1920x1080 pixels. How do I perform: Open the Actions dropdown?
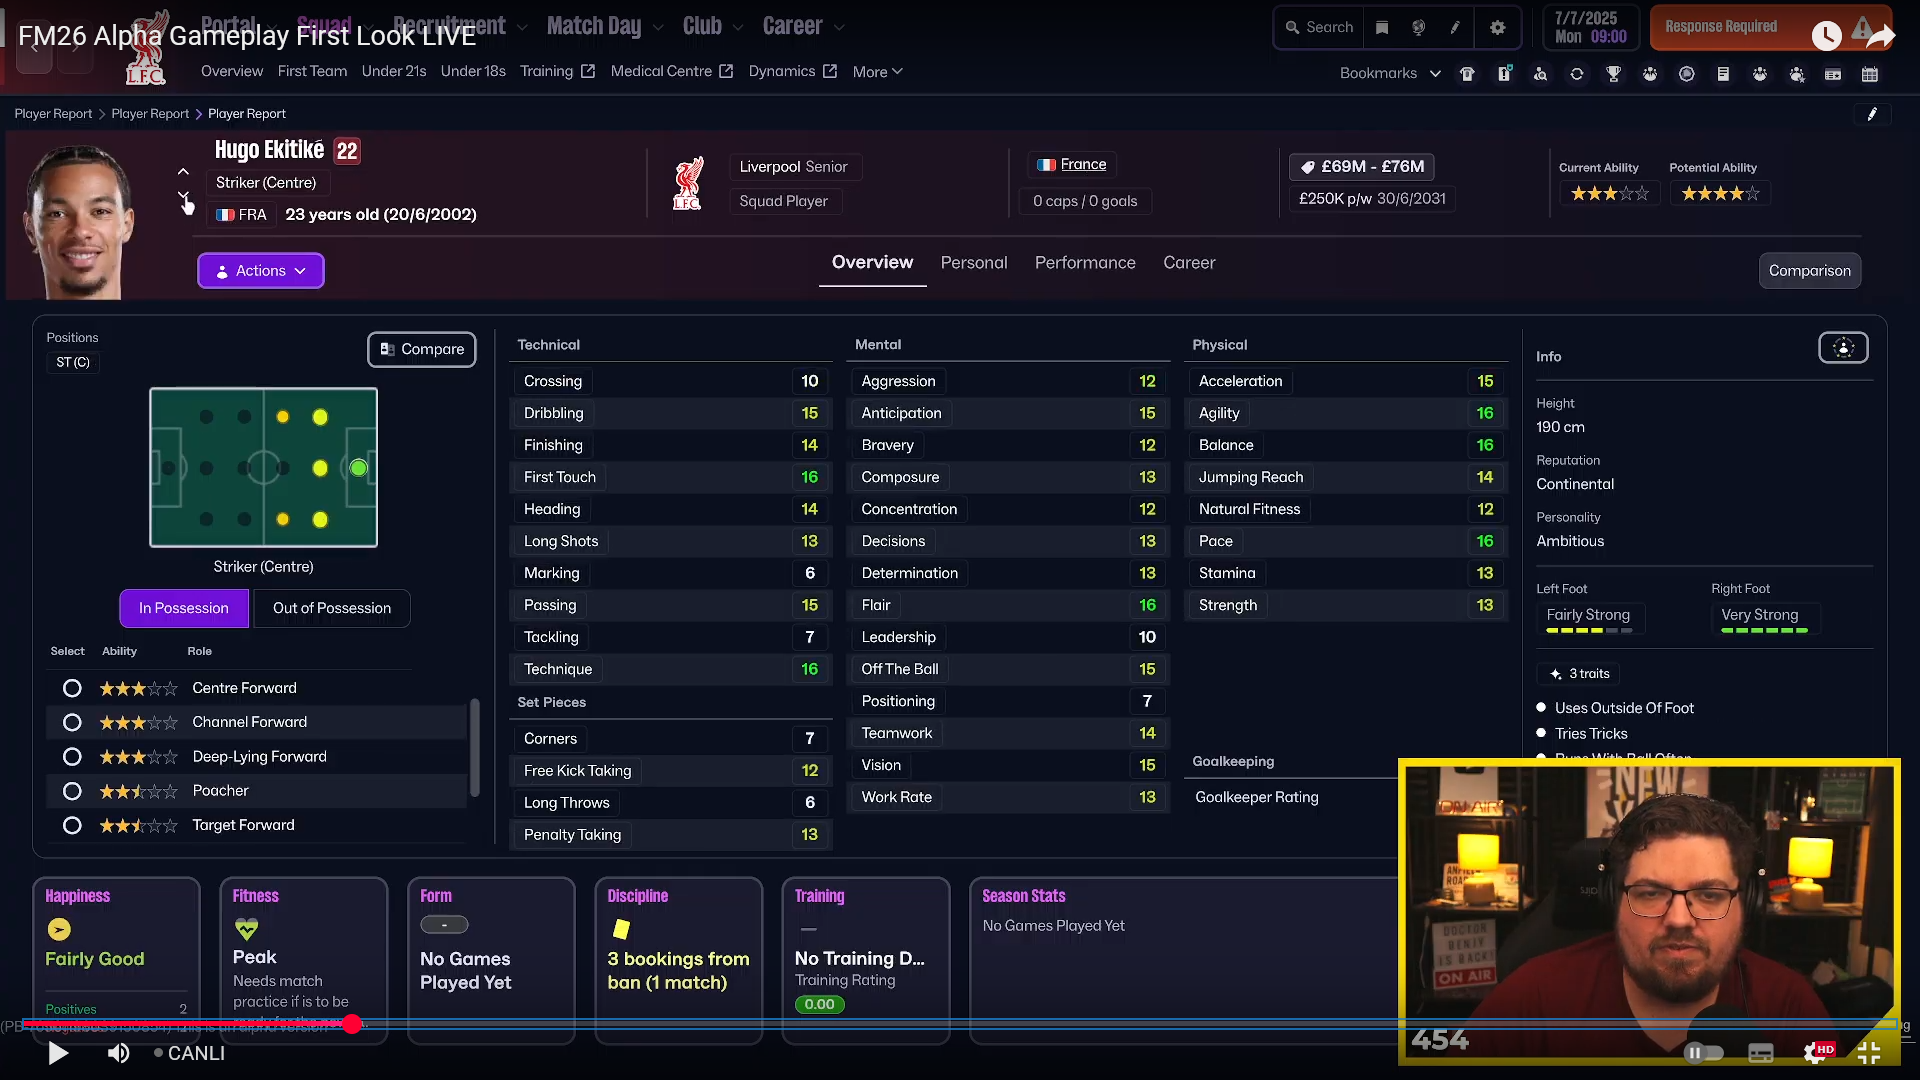(x=261, y=271)
